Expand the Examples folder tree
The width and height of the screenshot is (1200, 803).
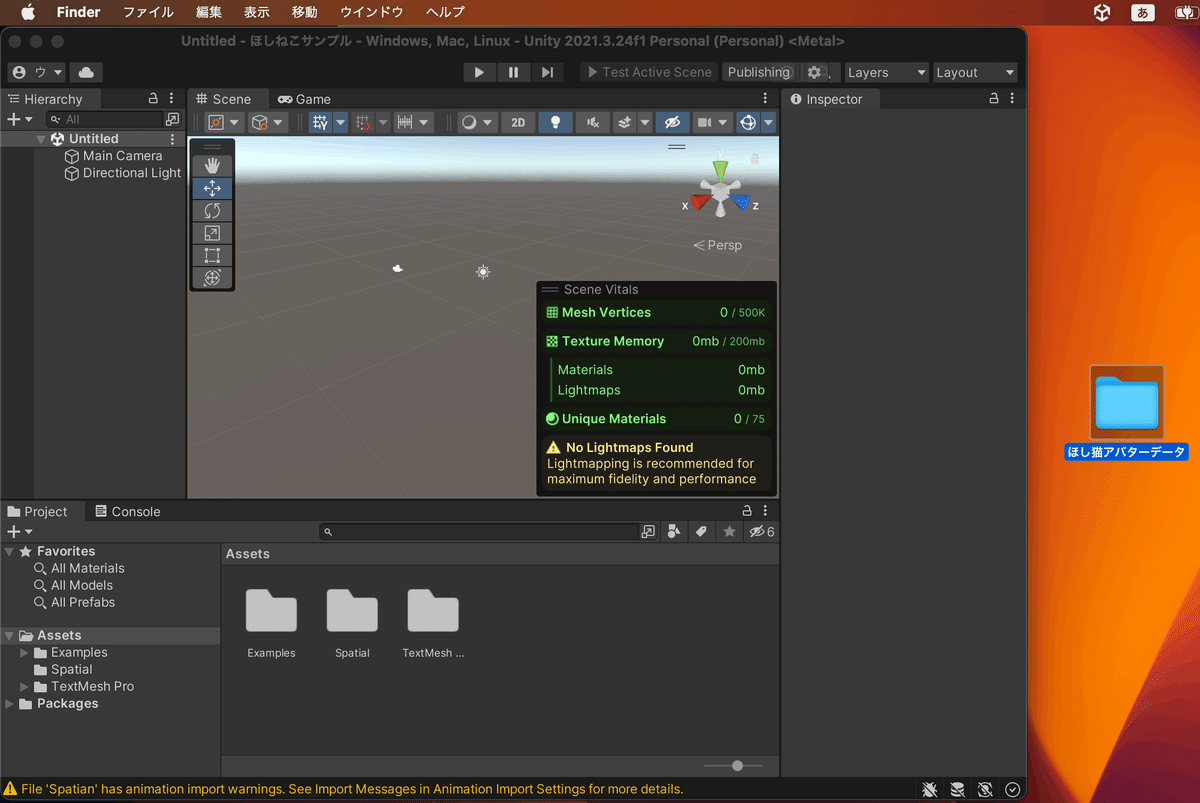25,653
